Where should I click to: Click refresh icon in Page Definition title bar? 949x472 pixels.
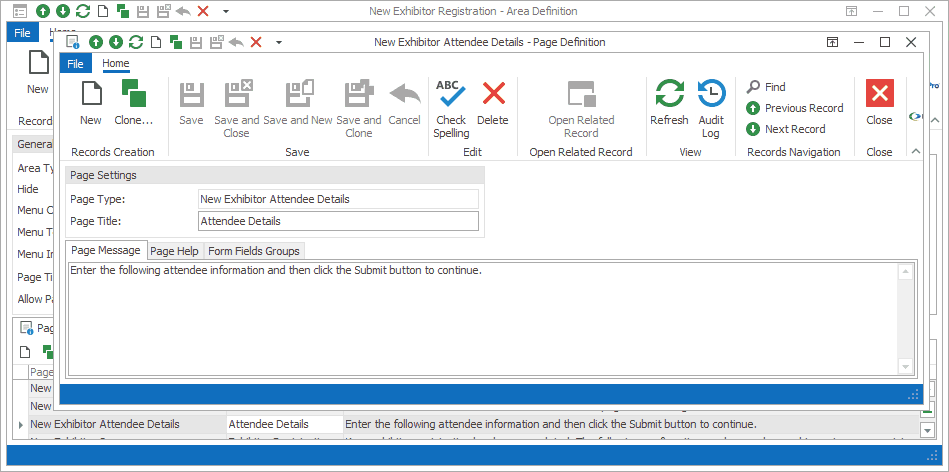click(136, 42)
